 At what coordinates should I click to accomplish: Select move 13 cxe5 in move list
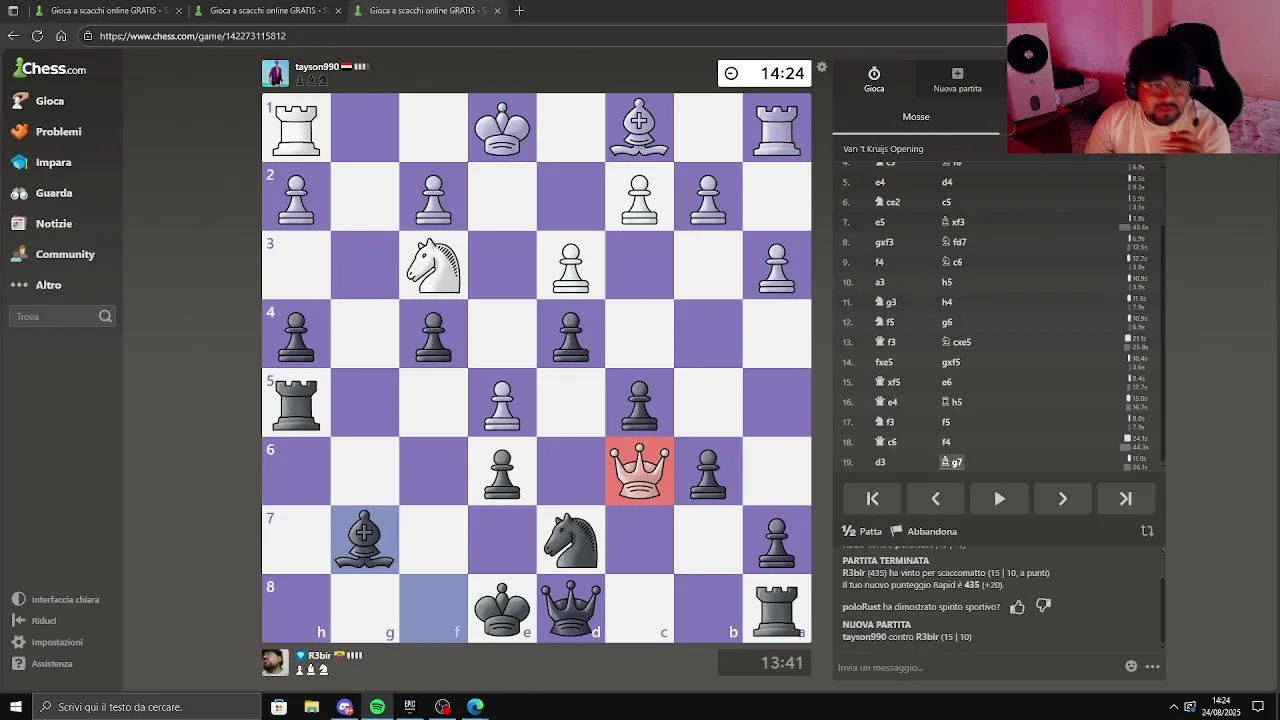point(957,342)
